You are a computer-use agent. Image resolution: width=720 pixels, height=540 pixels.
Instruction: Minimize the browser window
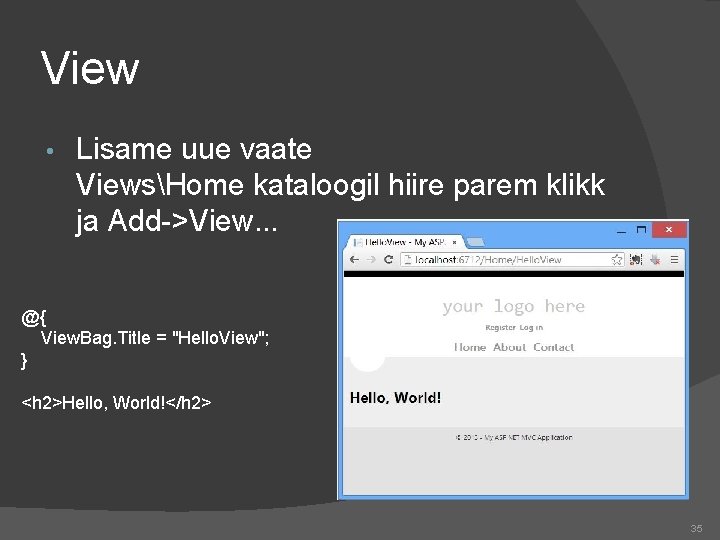point(621,230)
